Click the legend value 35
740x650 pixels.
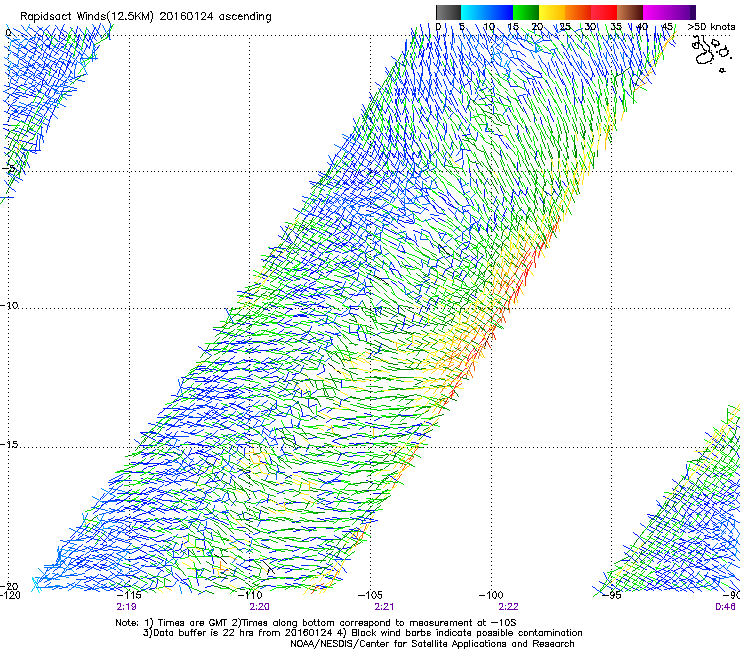tap(616, 27)
